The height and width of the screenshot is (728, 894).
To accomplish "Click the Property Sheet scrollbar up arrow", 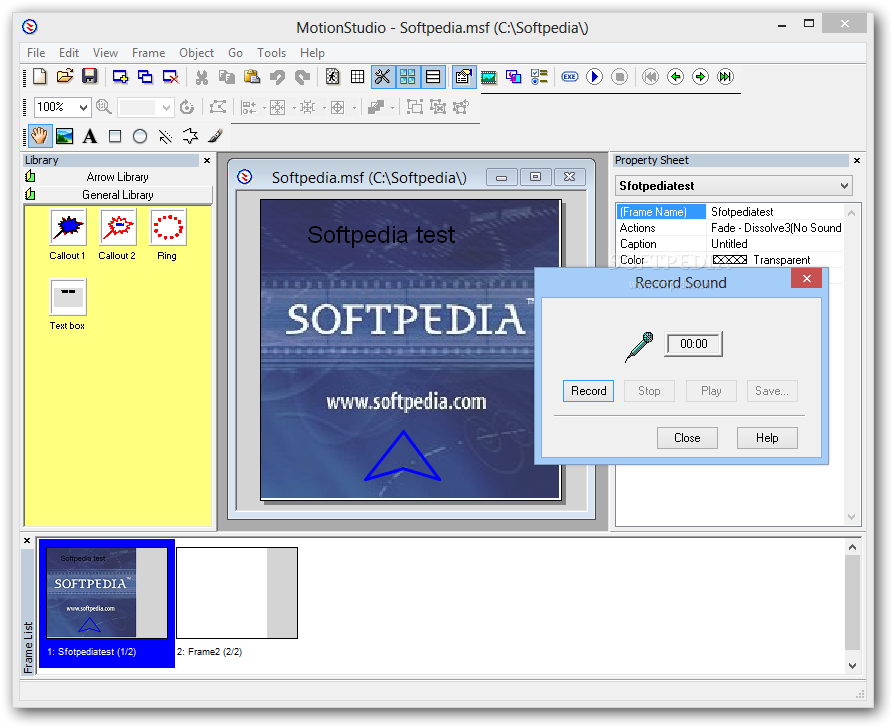I will click(851, 213).
